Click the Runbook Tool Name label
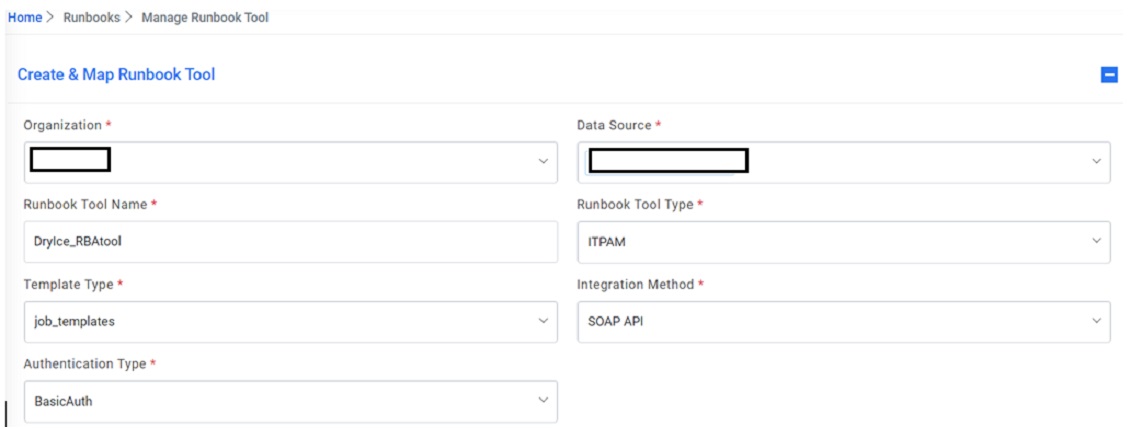This screenshot has height=428, width=1143. tap(86, 205)
